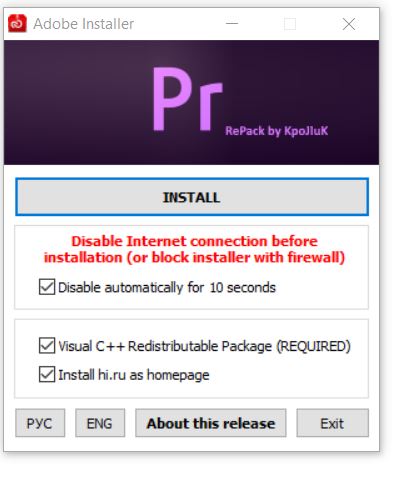Click the RePack by KpoJIuK text
This screenshot has width=401, height=493.
(277, 131)
